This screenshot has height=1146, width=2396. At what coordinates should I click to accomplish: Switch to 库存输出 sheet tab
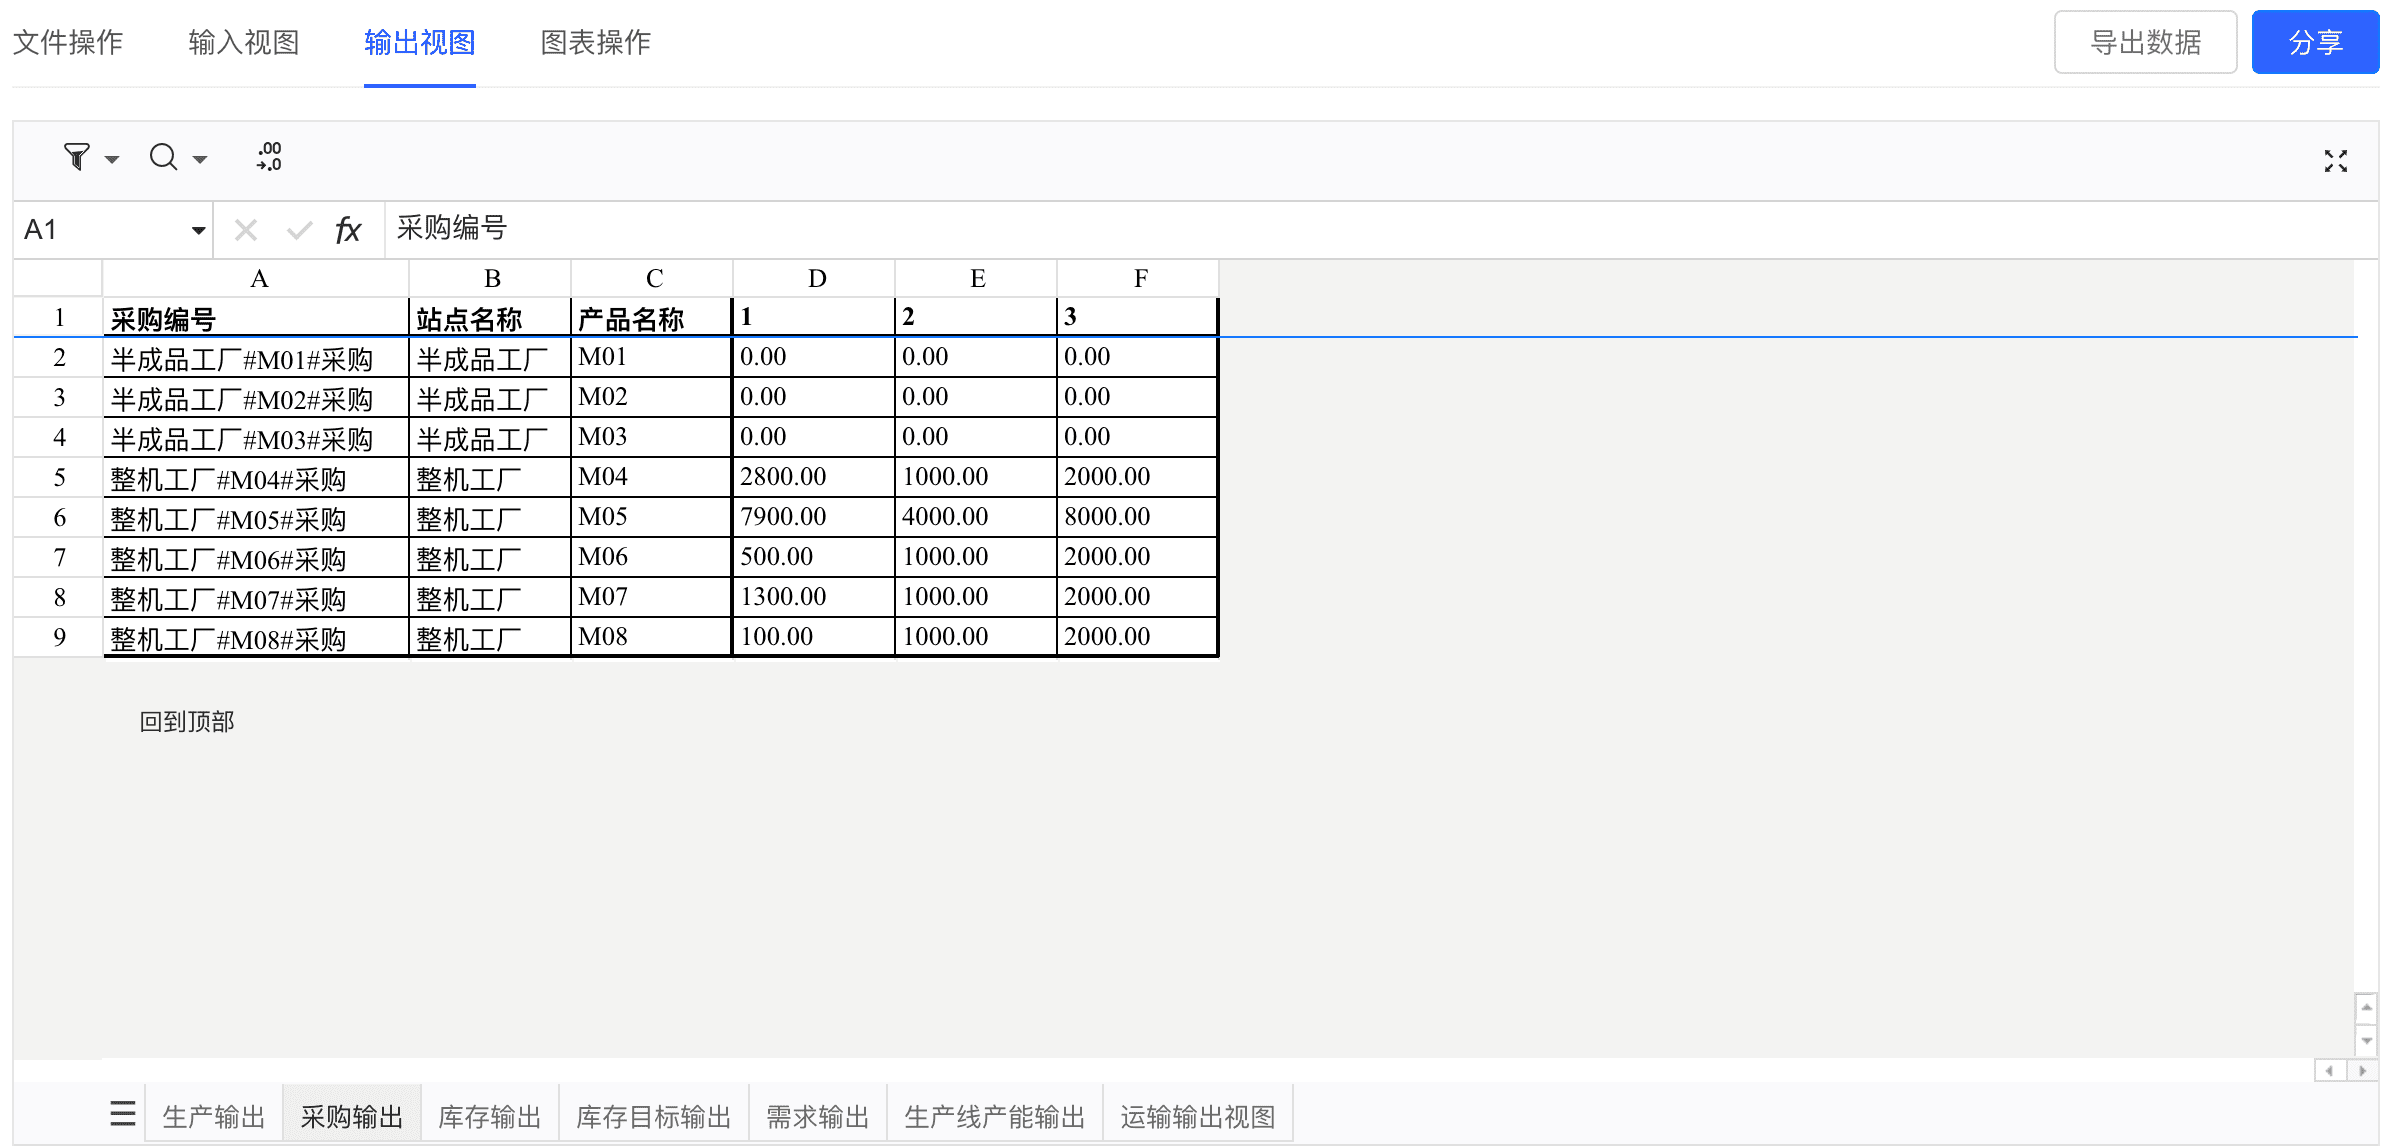[490, 1116]
